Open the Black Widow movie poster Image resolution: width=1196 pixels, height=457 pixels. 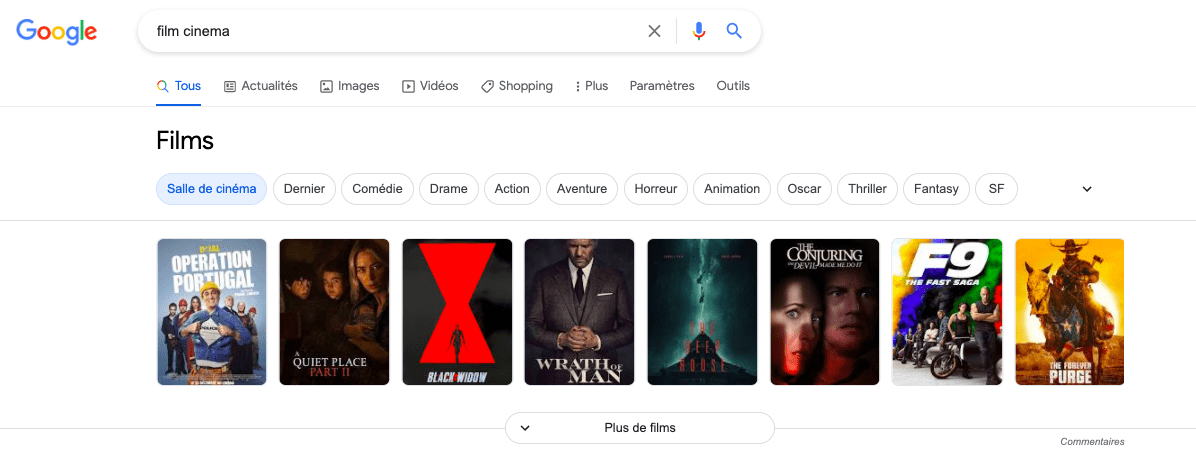[x=457, y=311]
